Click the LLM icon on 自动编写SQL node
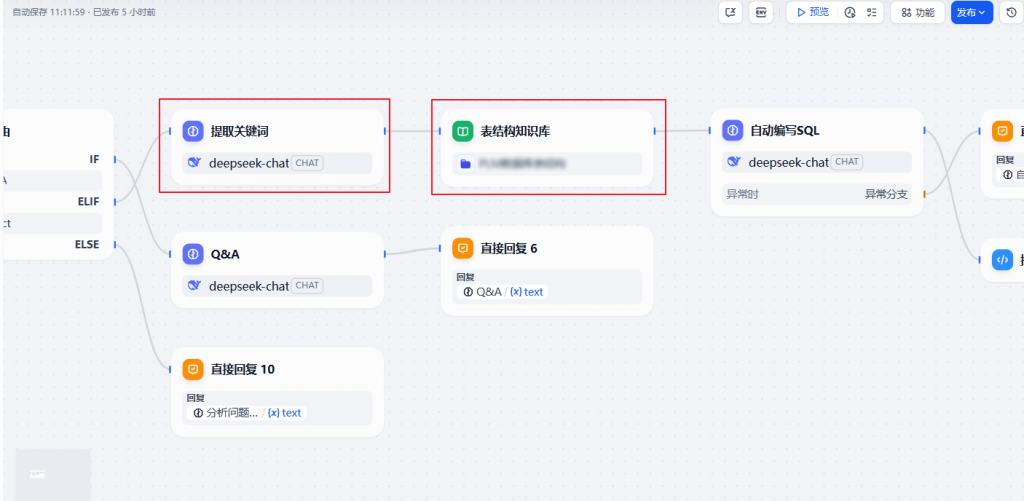Viewport: 1024px width, 501px height. point(733,131)
